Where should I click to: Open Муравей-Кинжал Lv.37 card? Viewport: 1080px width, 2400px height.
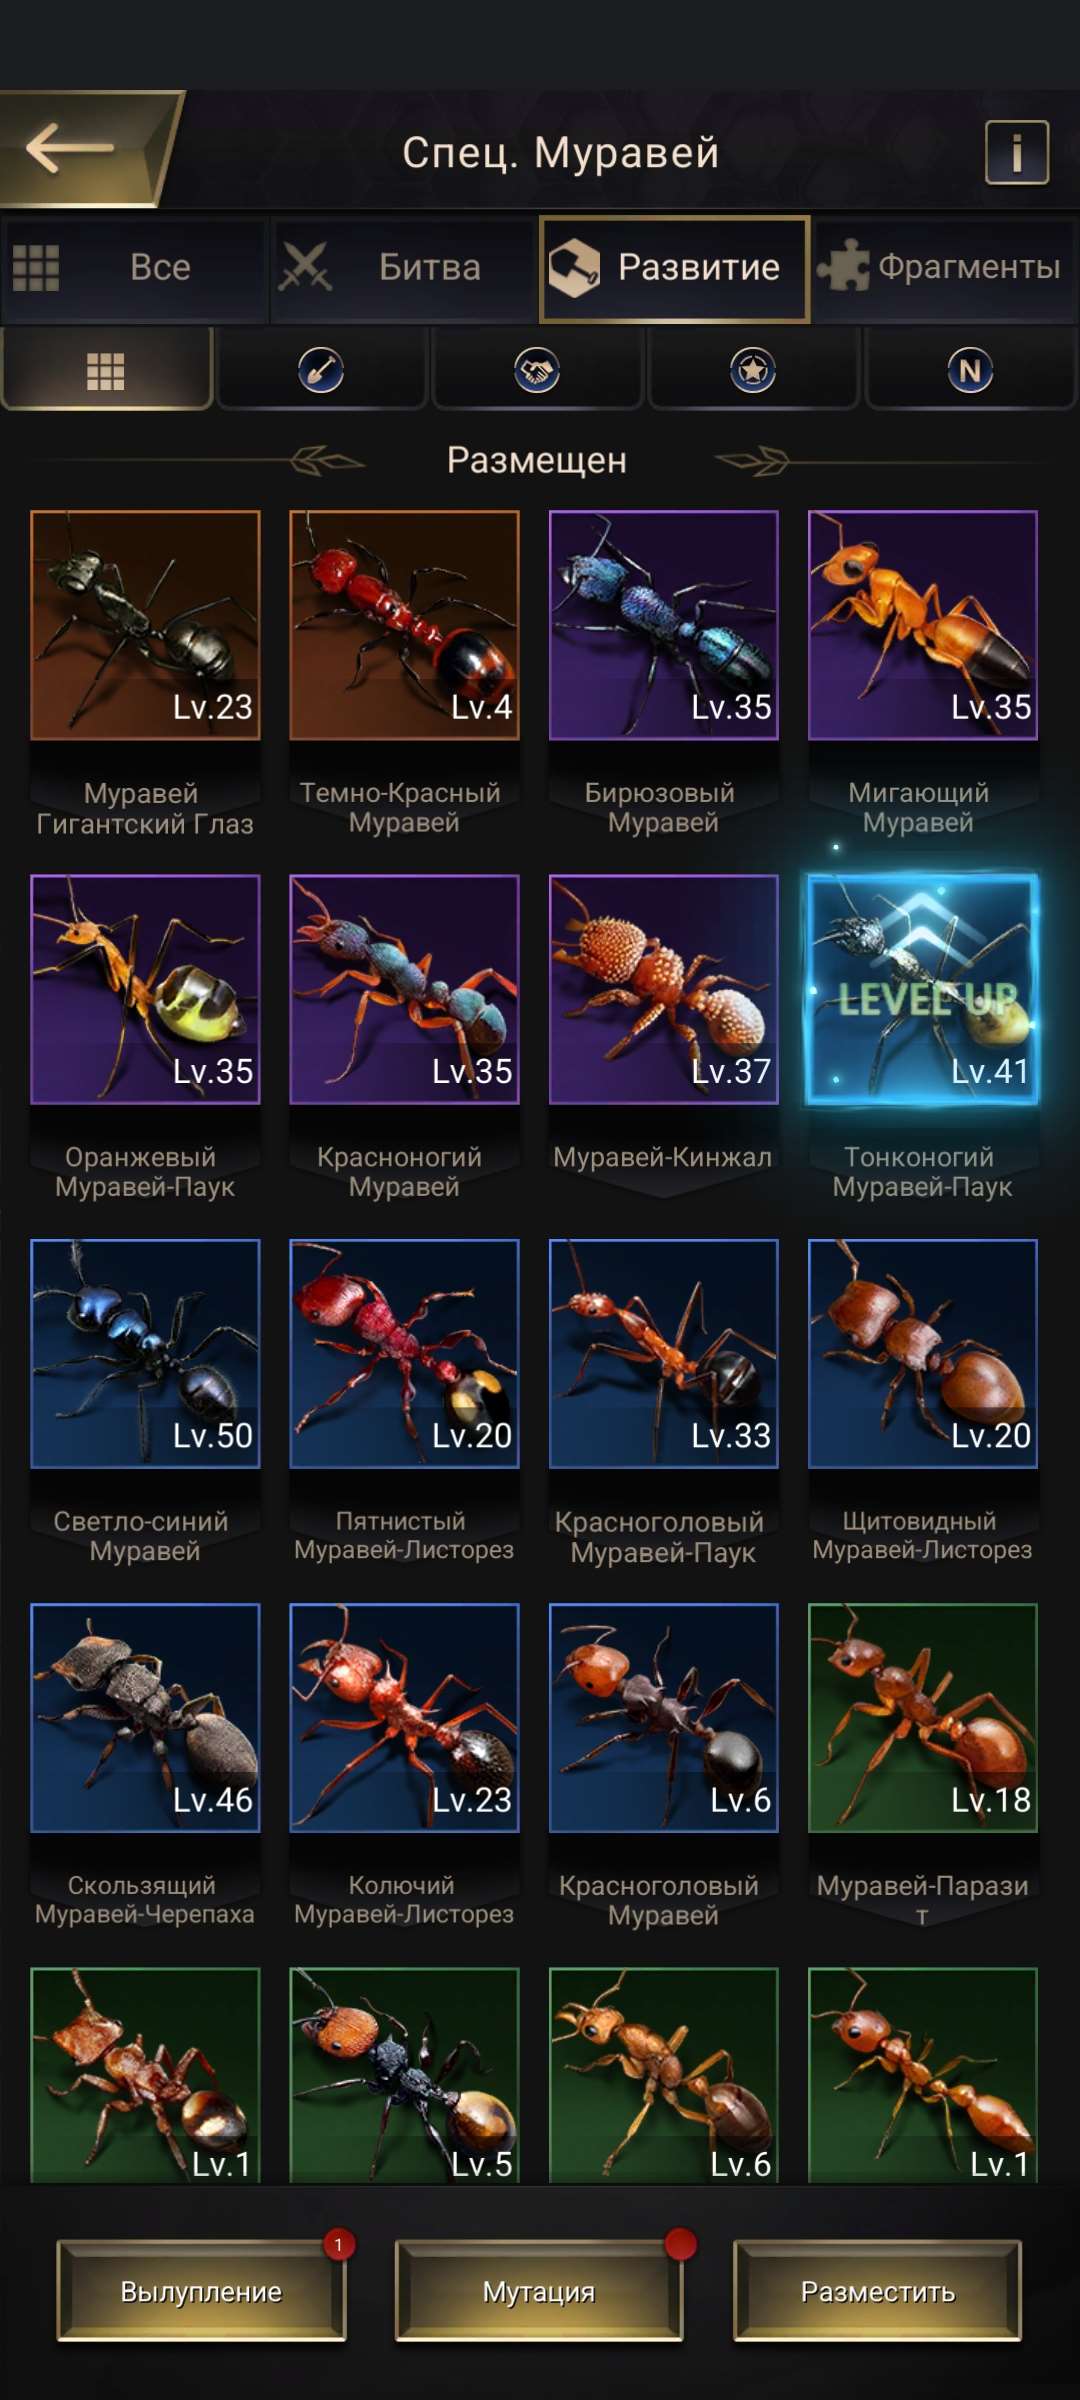click(664, 990)
